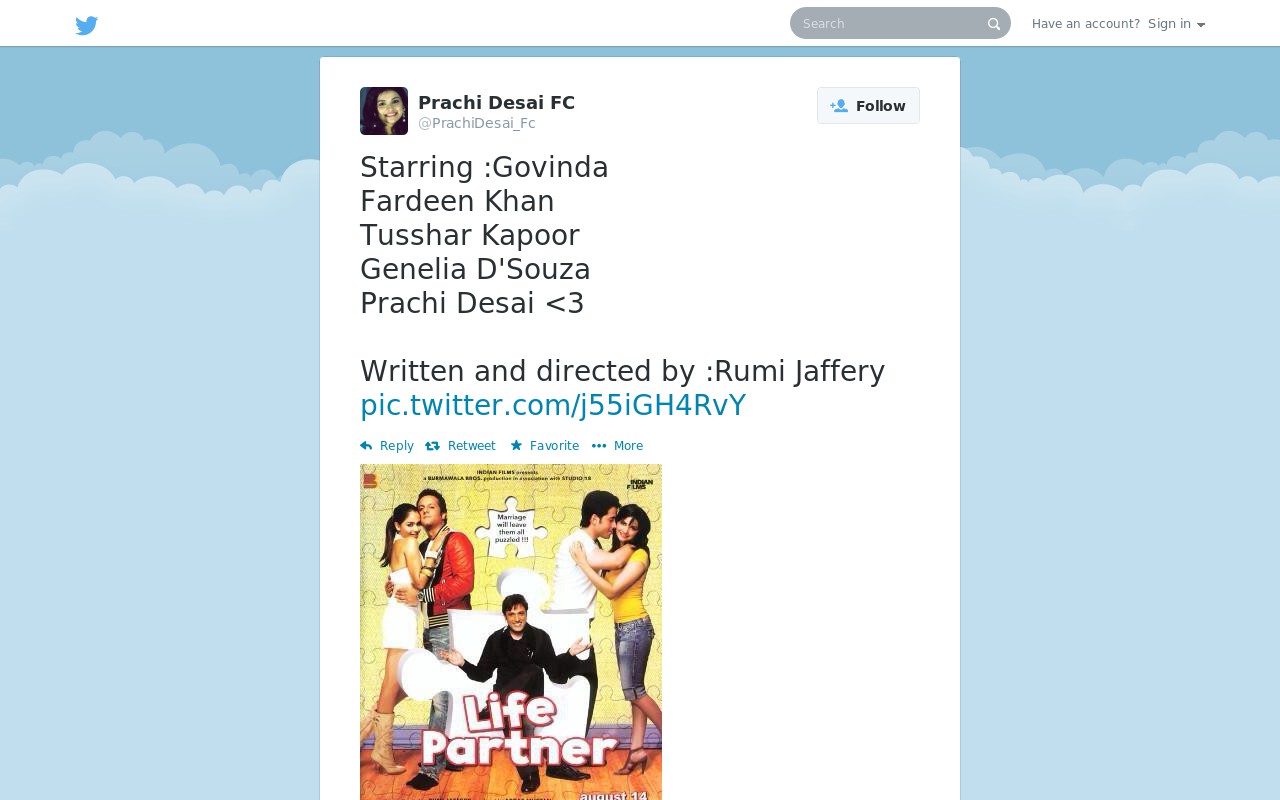Open the pic.twitter.com/j55iGH4RvY link
The image size is (1280, 800).
[553, 405]
